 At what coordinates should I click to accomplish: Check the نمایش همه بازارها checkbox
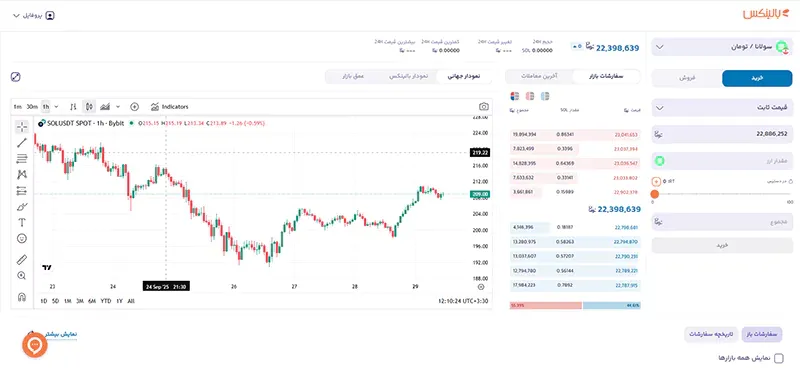tap(779, 358)
